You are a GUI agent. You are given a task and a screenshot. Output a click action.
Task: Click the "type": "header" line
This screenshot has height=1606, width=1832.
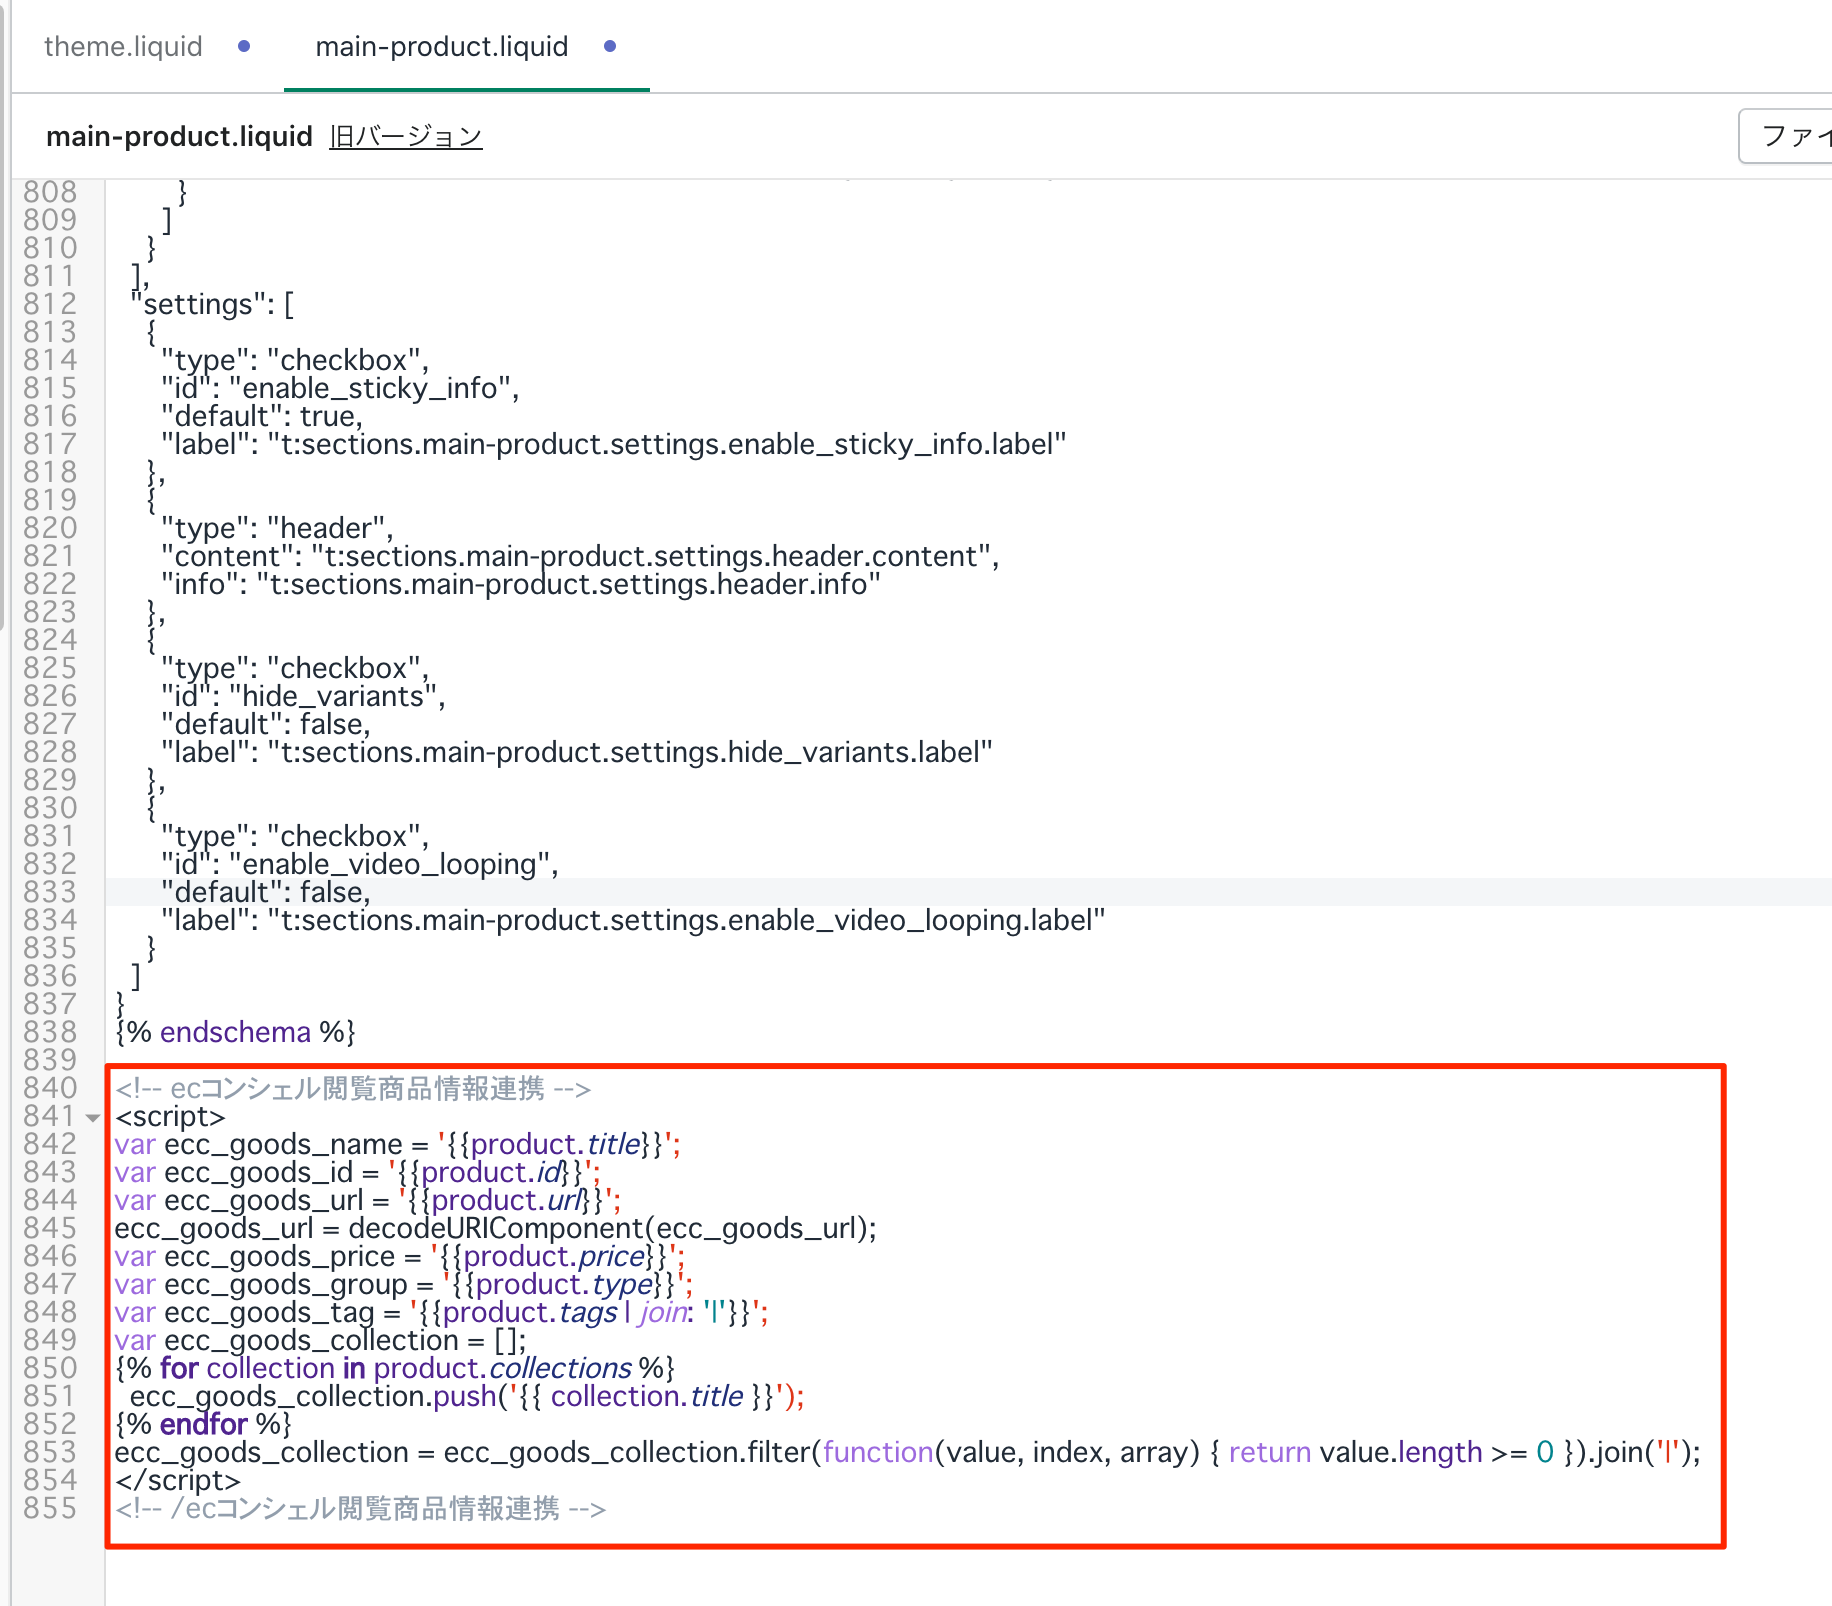point(277,527)
